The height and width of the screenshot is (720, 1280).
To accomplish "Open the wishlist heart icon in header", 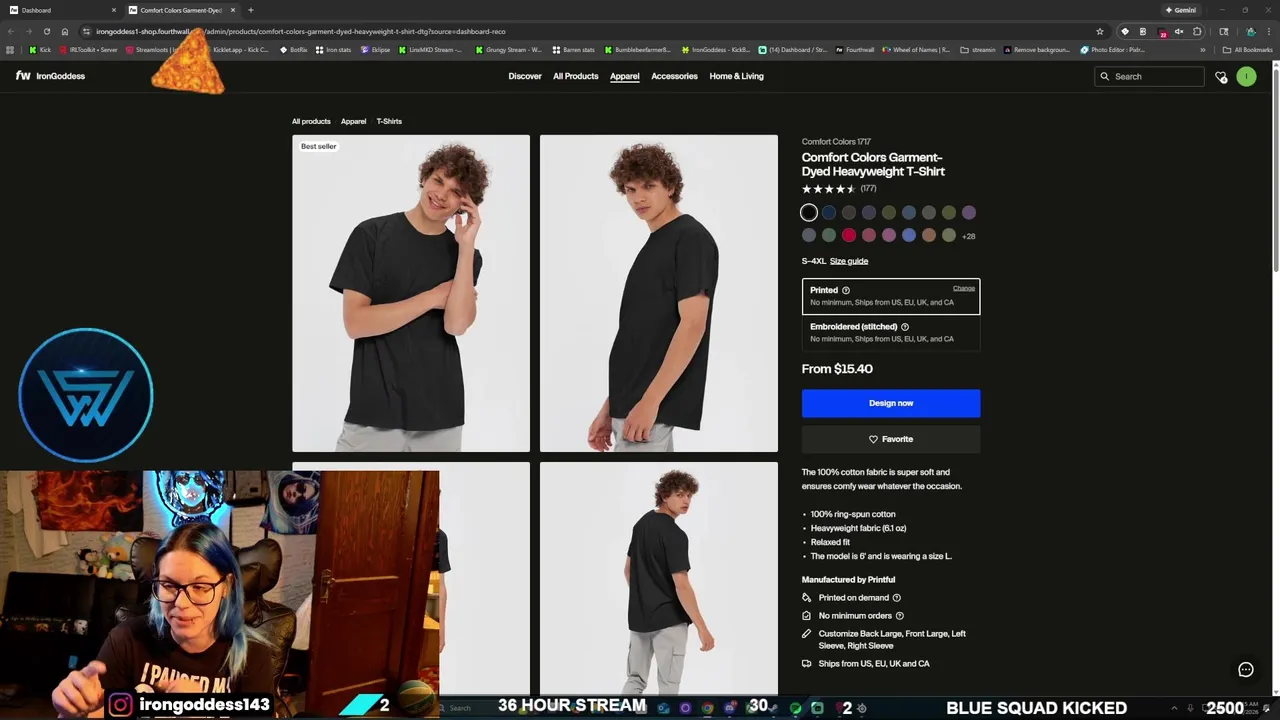I will click(1221, 77).
